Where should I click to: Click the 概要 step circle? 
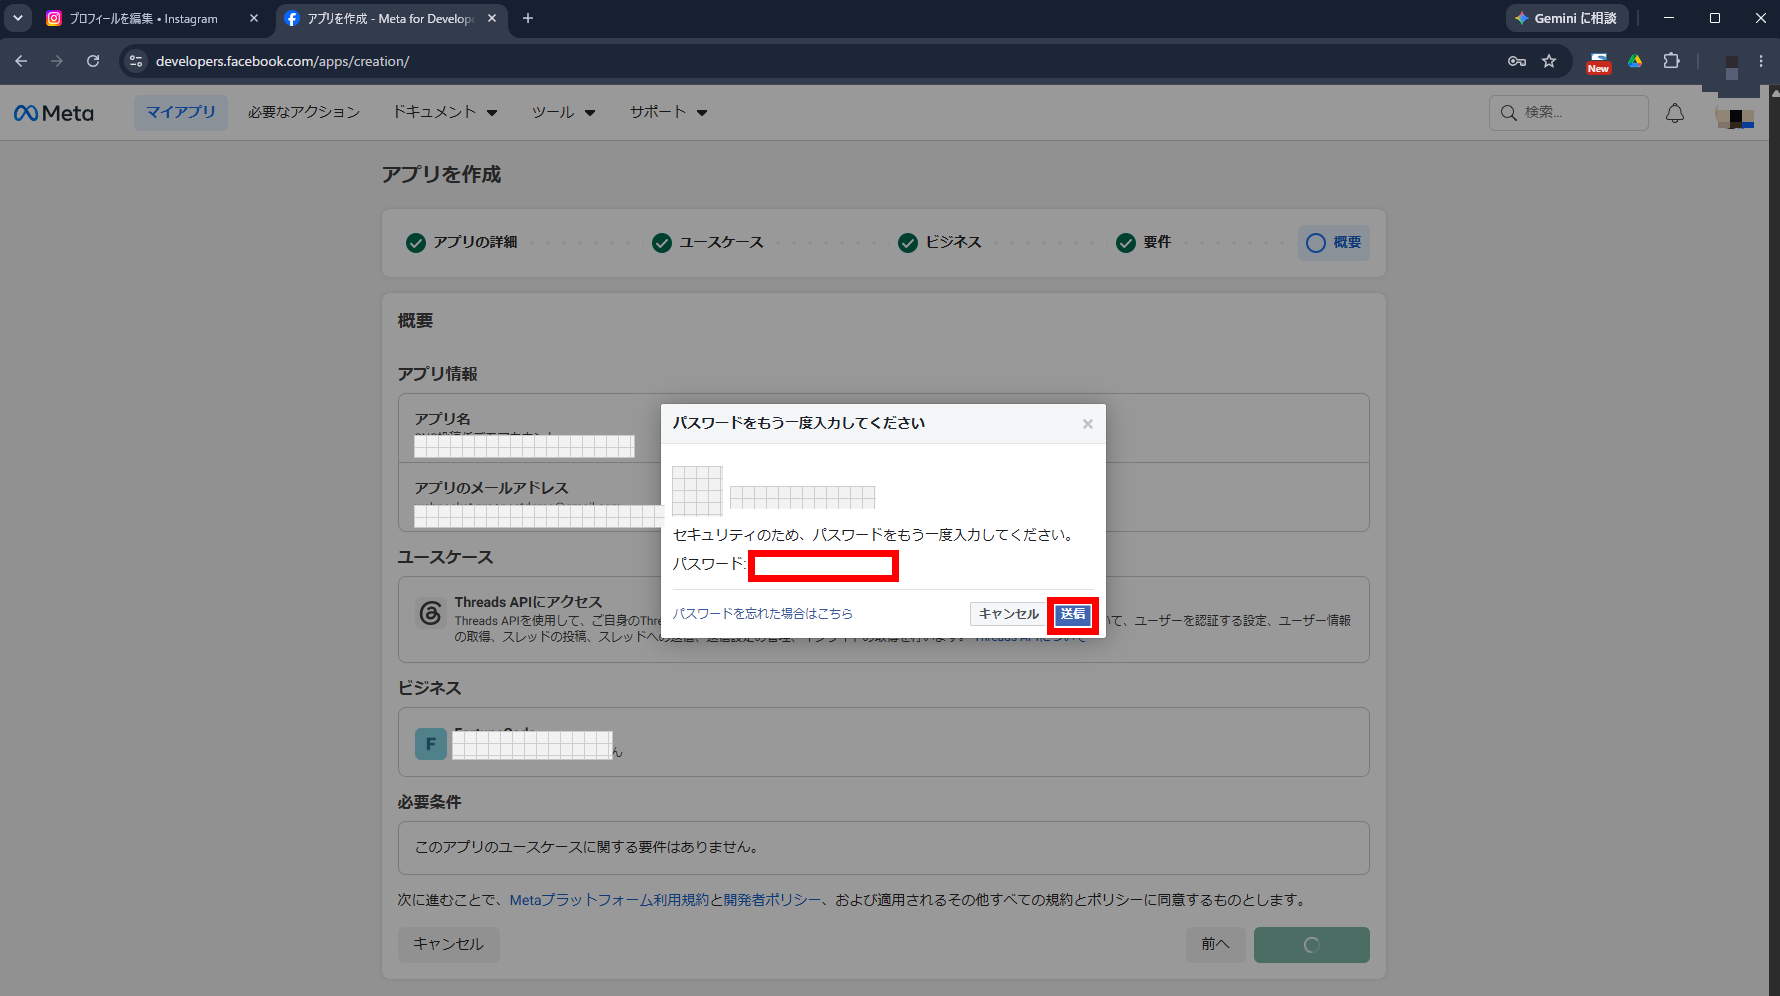[x=1316, y=243]
